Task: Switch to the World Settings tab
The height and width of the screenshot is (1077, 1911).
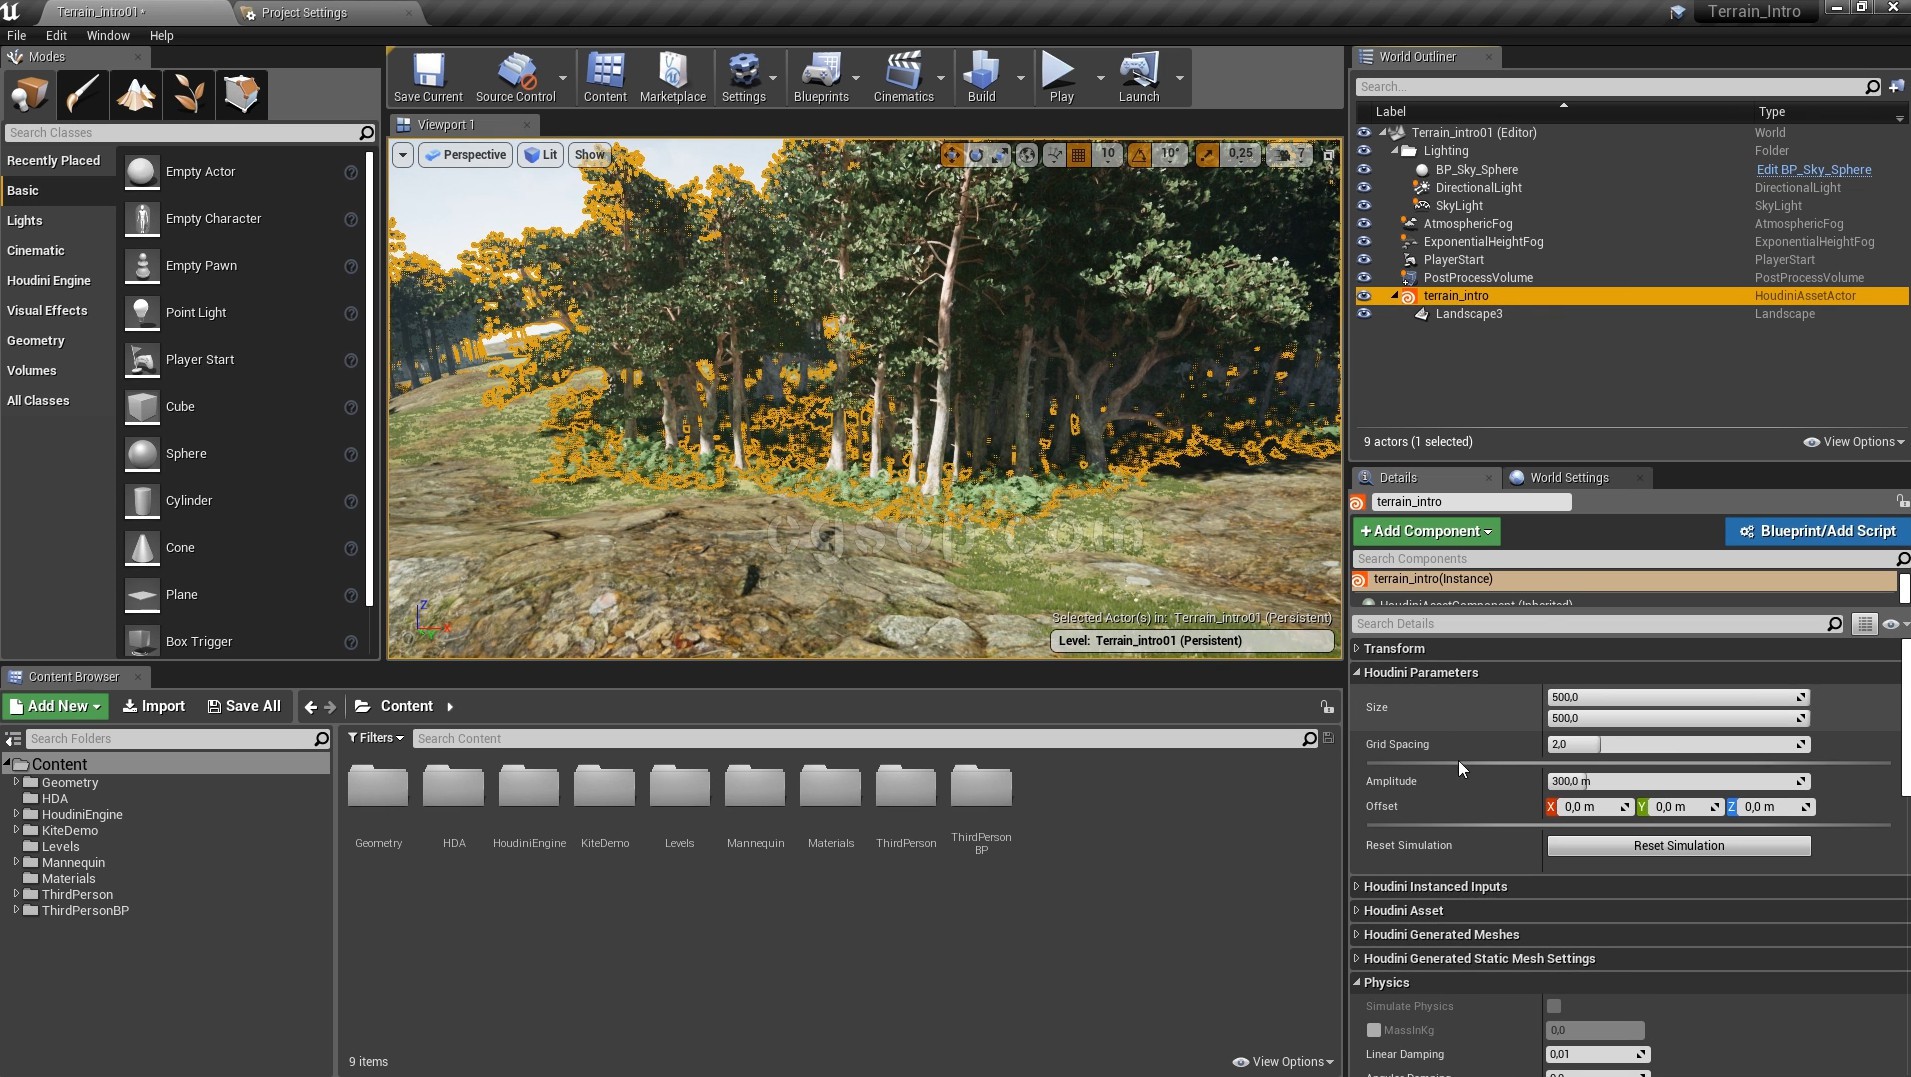Action: [x=1568, y=478]
